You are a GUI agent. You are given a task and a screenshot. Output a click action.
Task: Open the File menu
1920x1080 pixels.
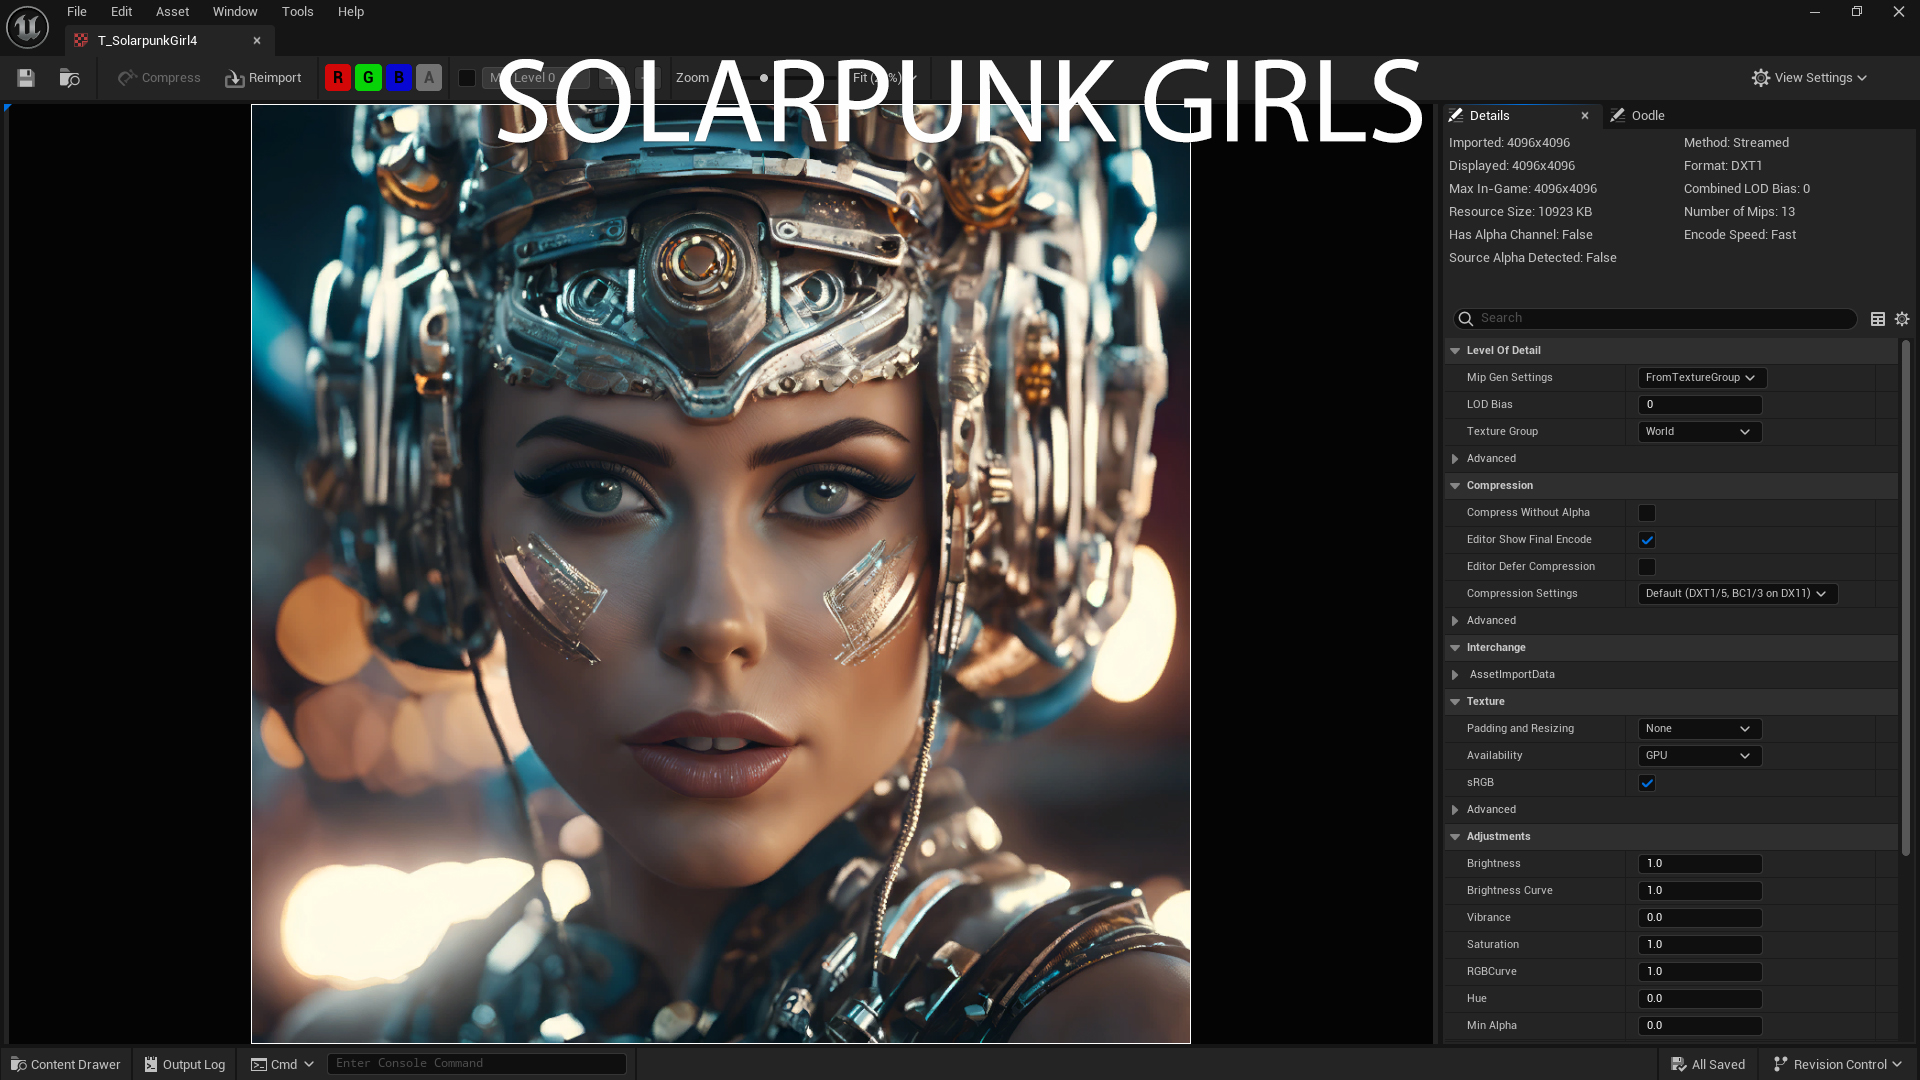click(77, 12)
